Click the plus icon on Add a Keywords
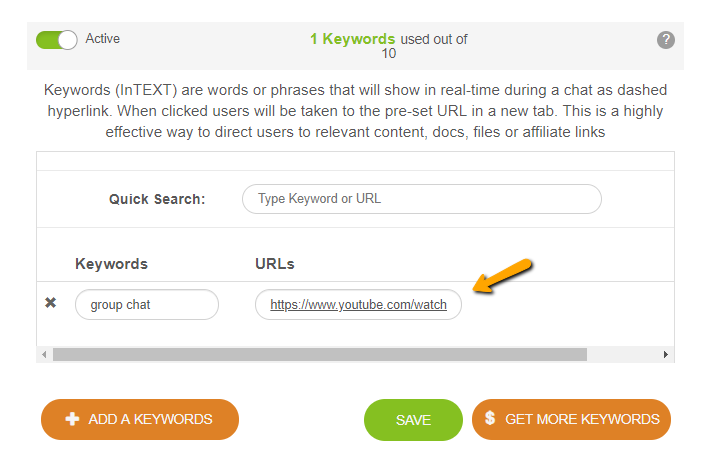Screen dimensions: 718x469 point(72,419)
